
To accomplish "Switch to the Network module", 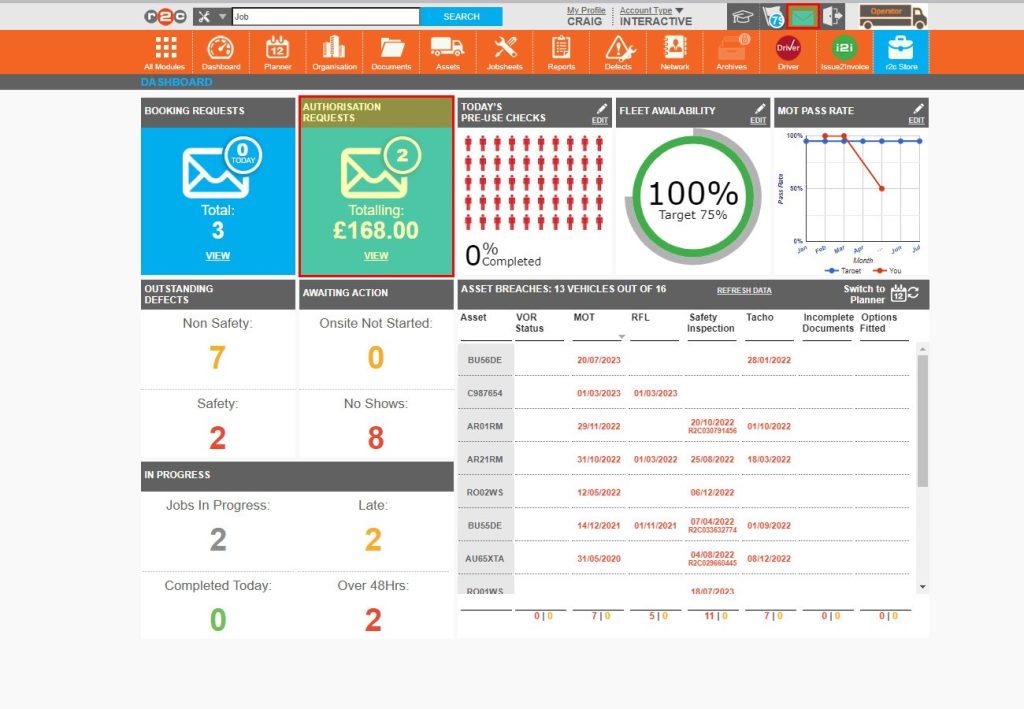I will click(x=674, y=48).
